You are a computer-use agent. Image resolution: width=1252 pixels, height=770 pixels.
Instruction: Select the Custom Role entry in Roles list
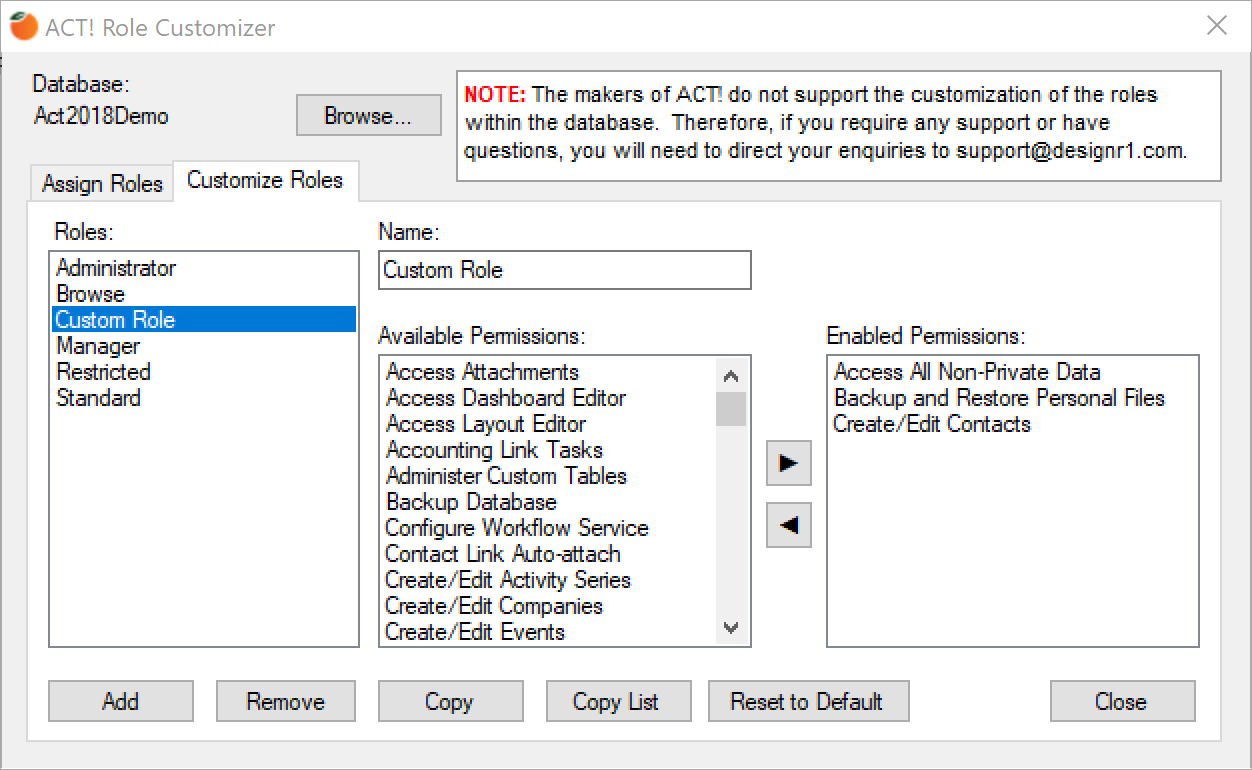point(204,320)
